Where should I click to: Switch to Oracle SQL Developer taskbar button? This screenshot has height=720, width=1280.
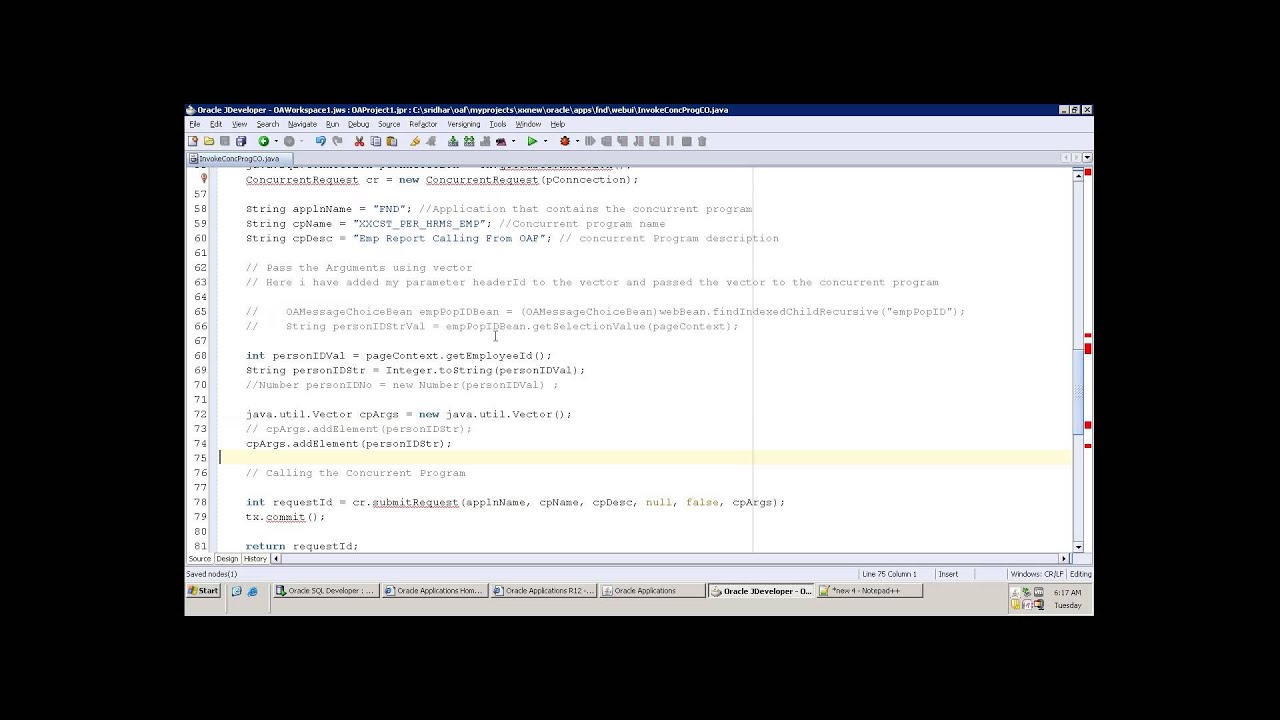tap(326, 591)
